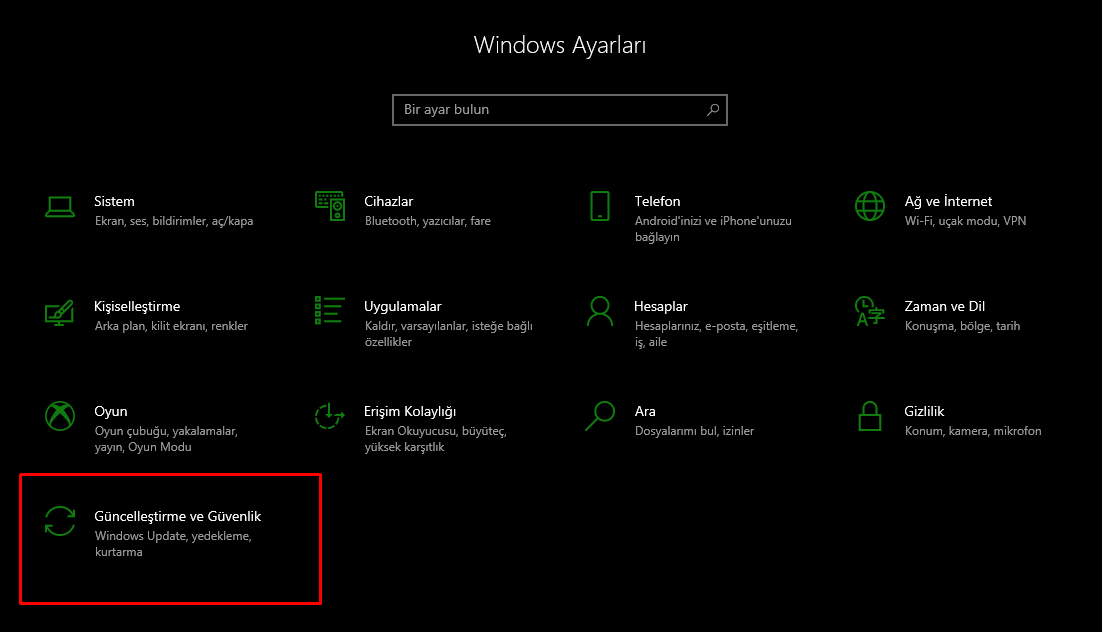Click the Ara magnifier icon

tap(599, 416)
